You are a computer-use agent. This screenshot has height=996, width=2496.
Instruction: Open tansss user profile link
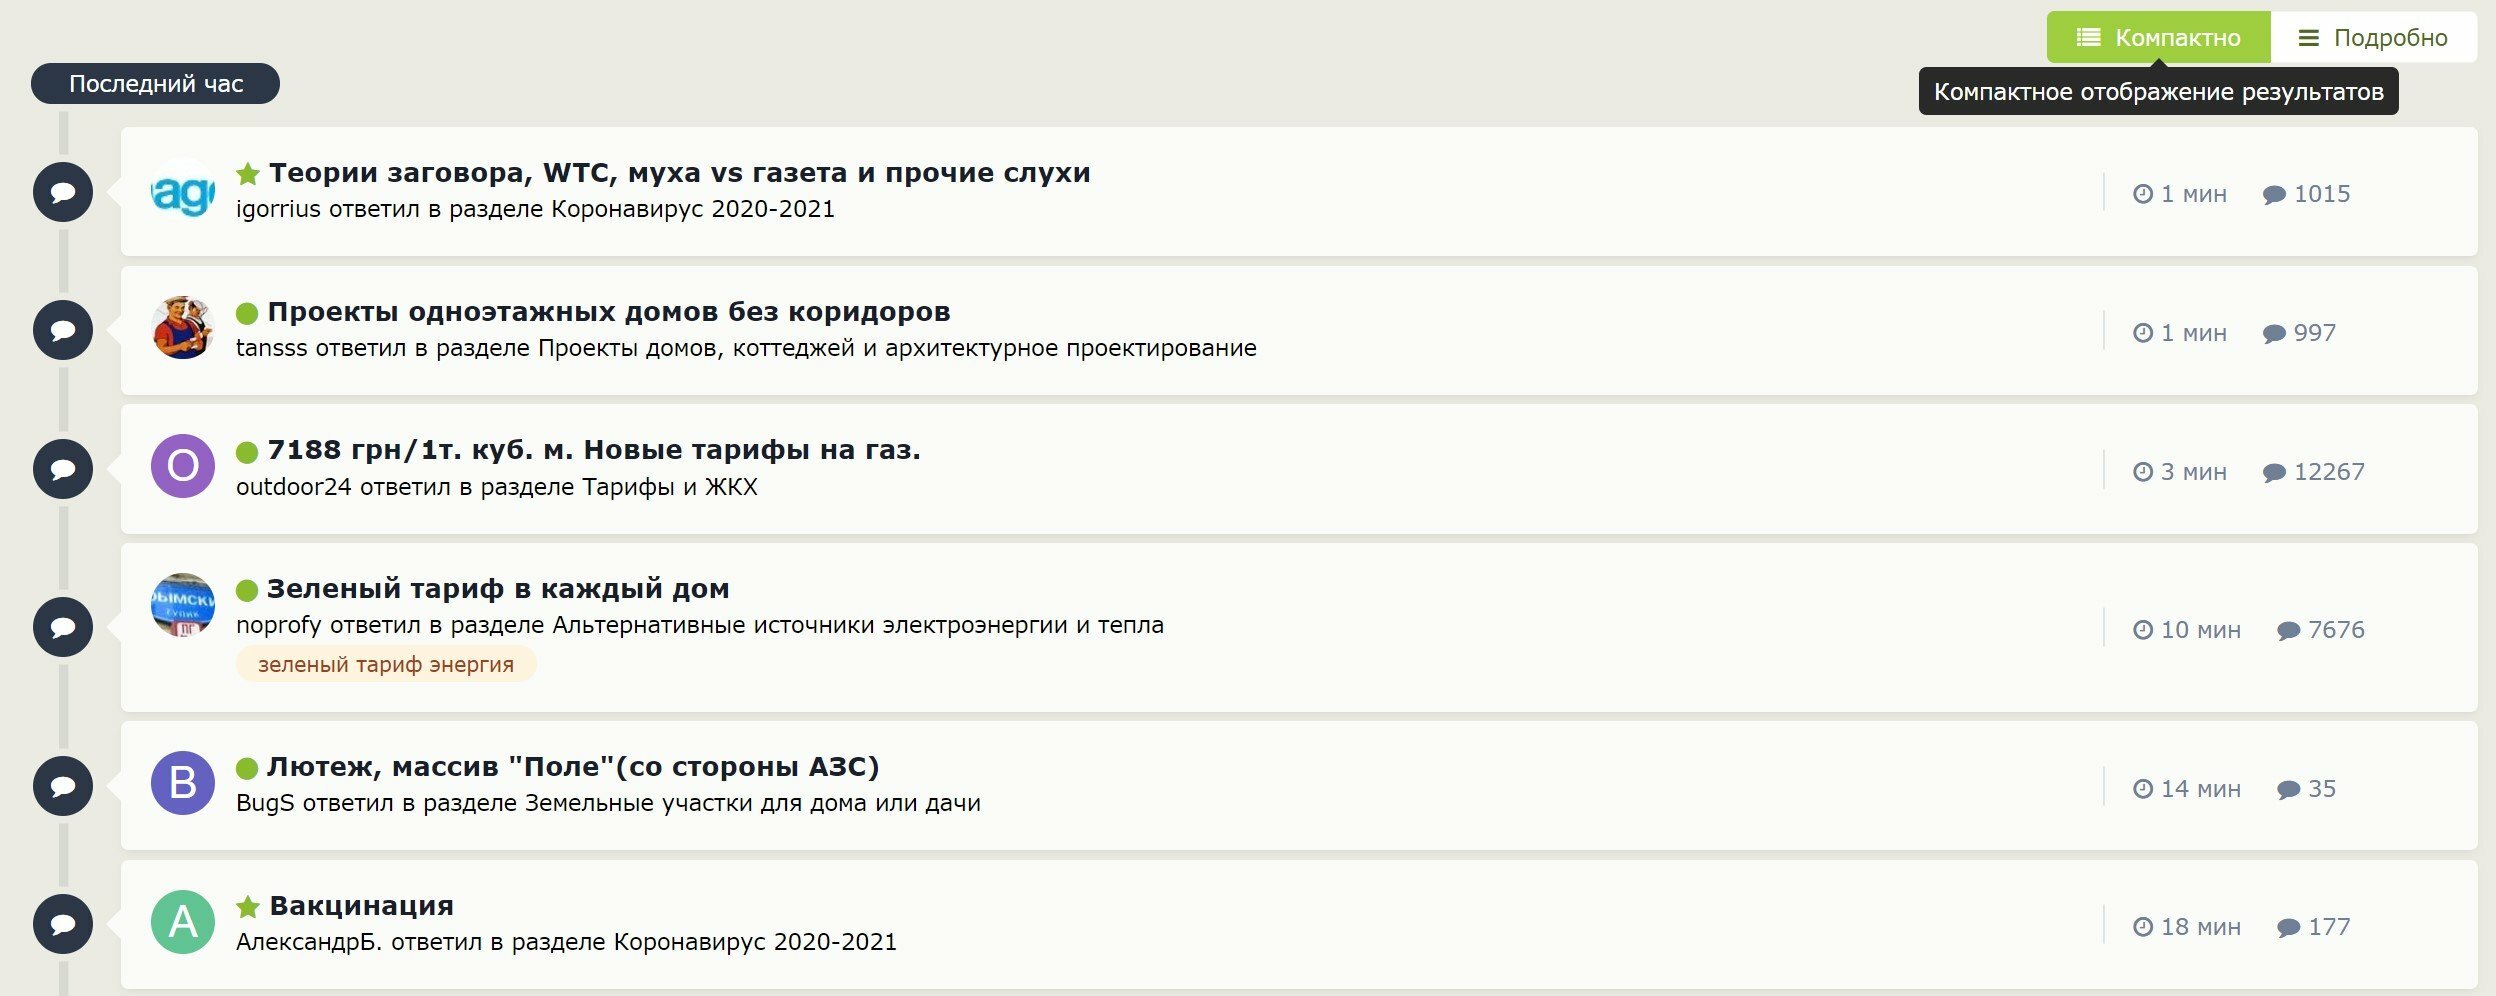coord(271,348)
